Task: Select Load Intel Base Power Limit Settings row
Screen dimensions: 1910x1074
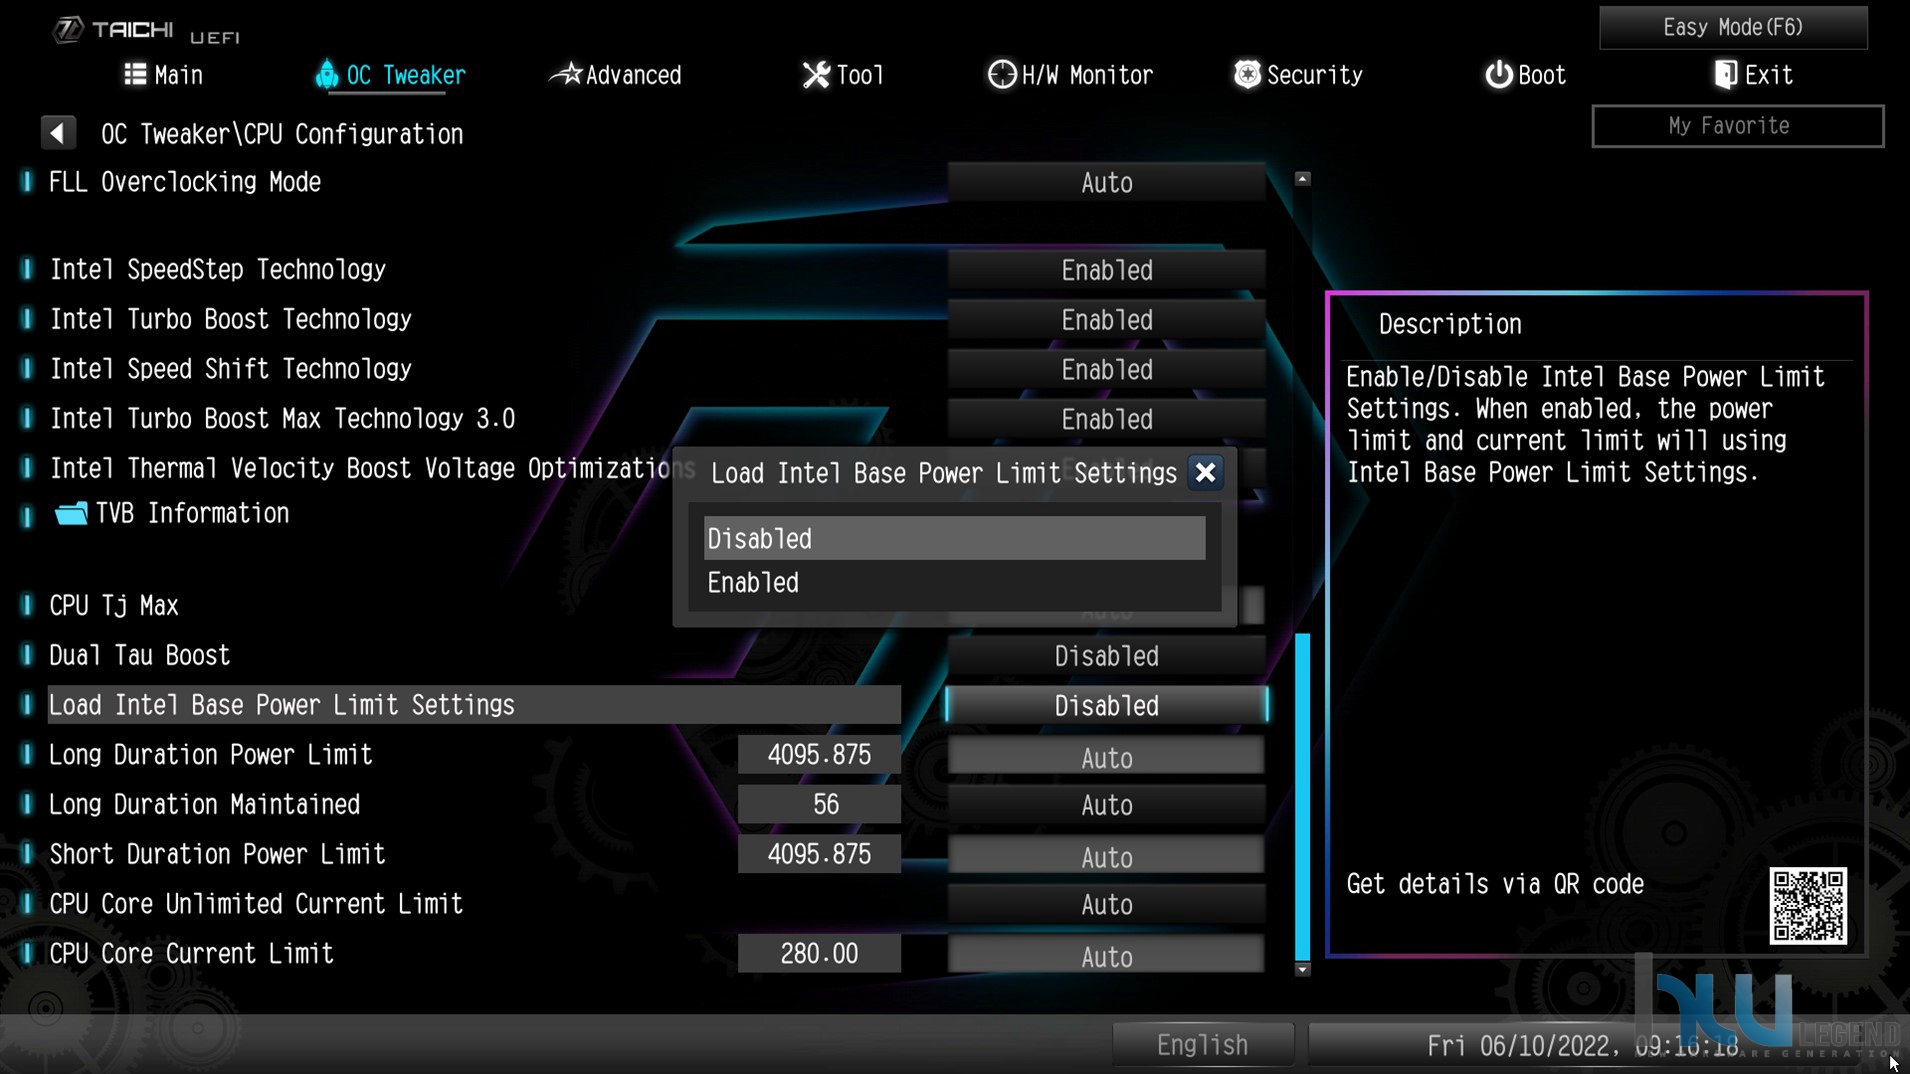Action: tap(474, 705)
